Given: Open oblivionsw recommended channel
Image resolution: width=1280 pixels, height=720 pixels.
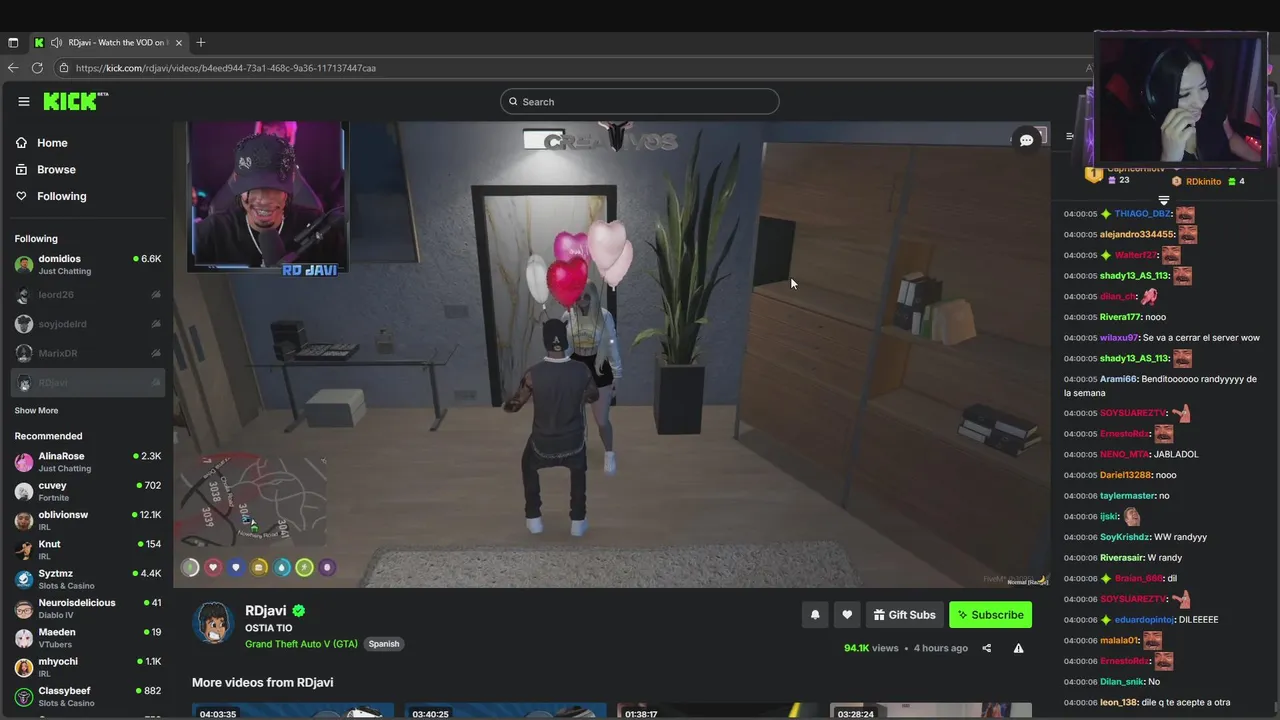Looking at the screenshot, I should click(88, 521).
